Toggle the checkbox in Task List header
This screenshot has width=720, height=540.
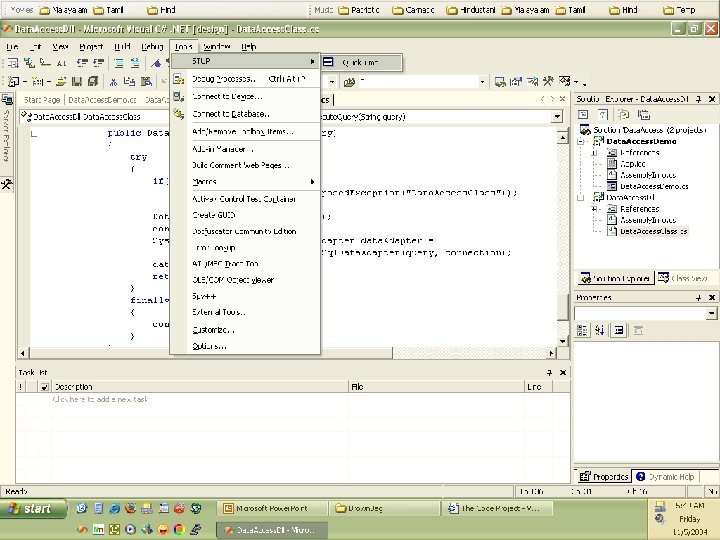(44, 386)
